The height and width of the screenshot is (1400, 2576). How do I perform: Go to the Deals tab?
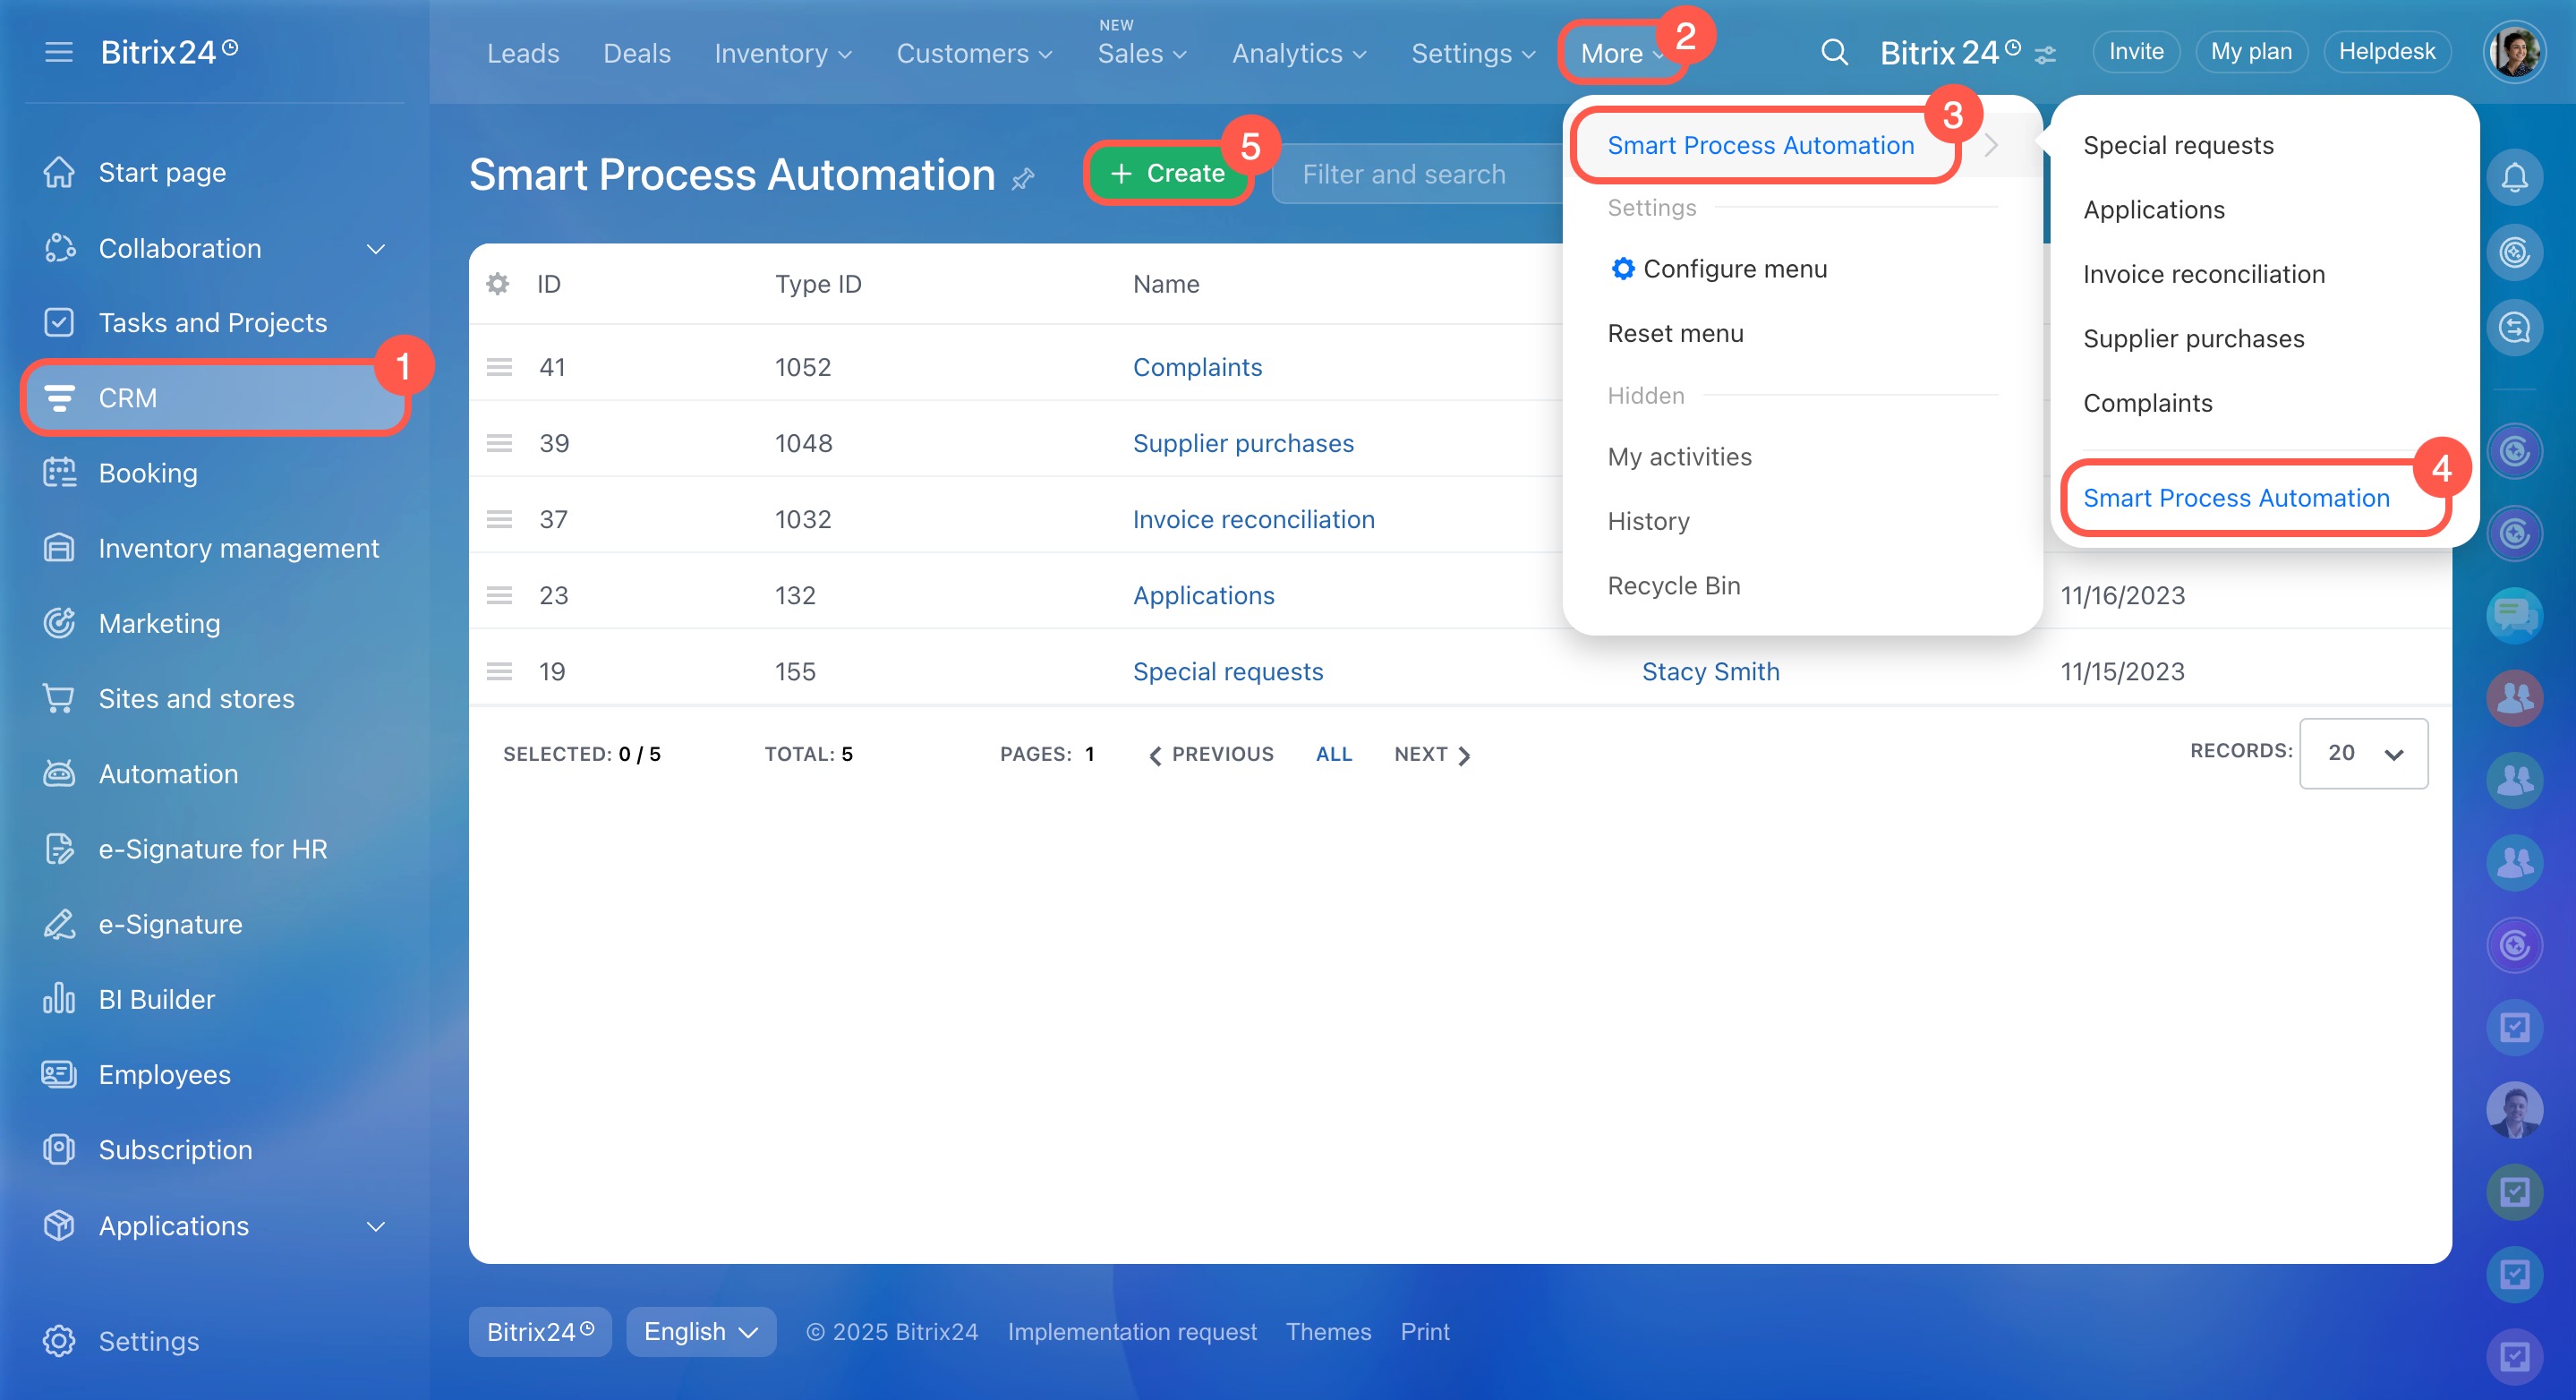point(637,53)
